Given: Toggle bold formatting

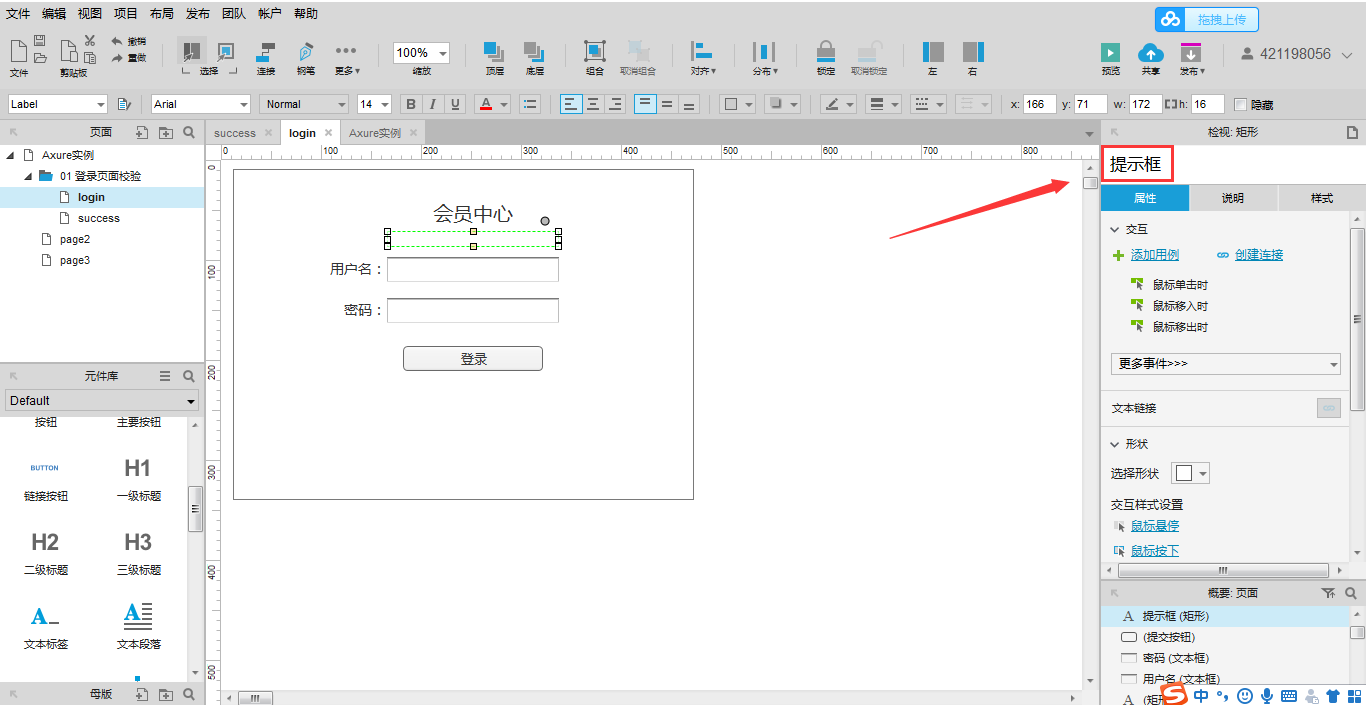Looking at the screenshot, I should point(410,104).
